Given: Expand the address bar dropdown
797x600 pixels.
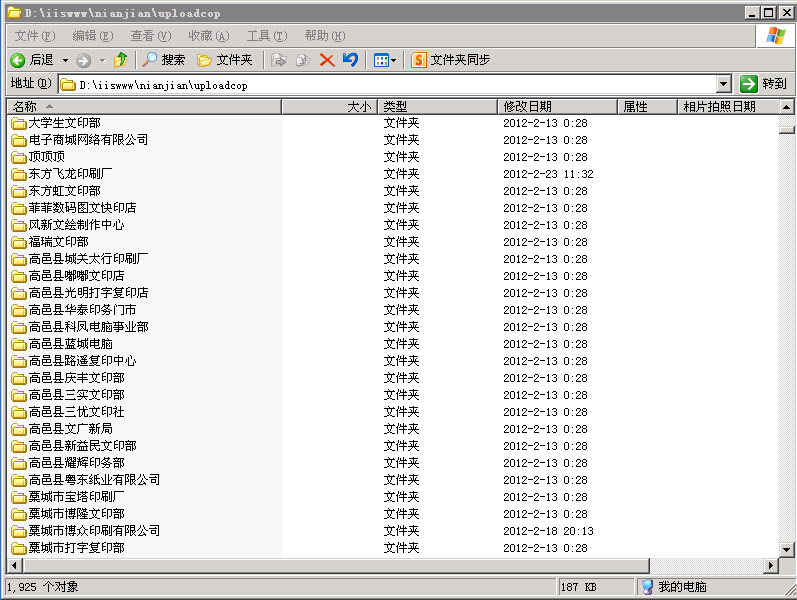Looking at the screenshot, I should (724, 84).
